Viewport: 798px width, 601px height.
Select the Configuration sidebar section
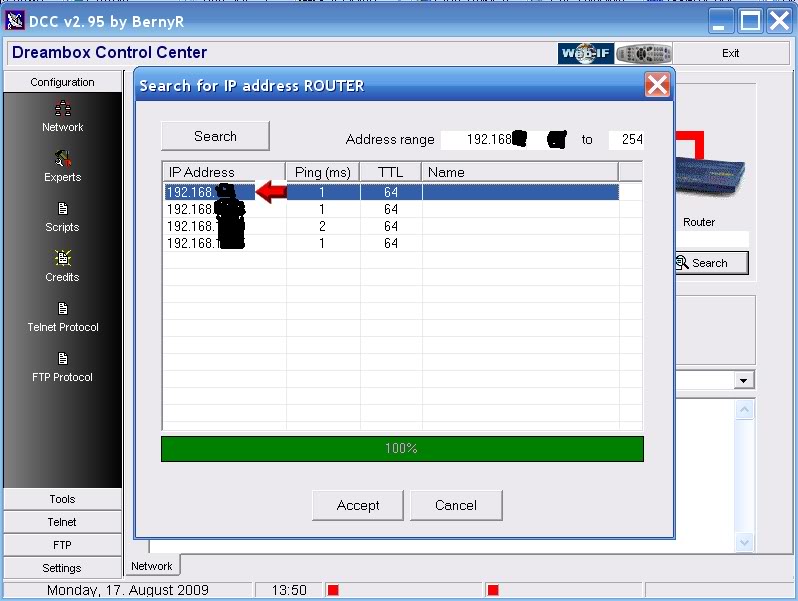[x=63, y=82]
